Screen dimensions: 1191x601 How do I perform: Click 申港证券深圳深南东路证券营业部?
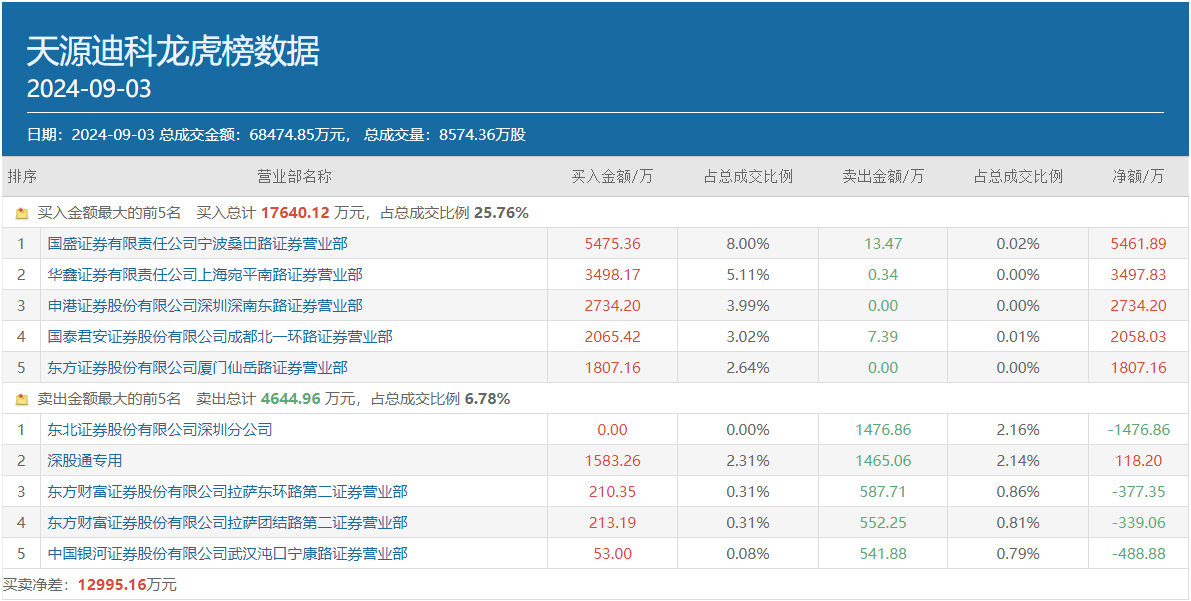click(205, 305)
